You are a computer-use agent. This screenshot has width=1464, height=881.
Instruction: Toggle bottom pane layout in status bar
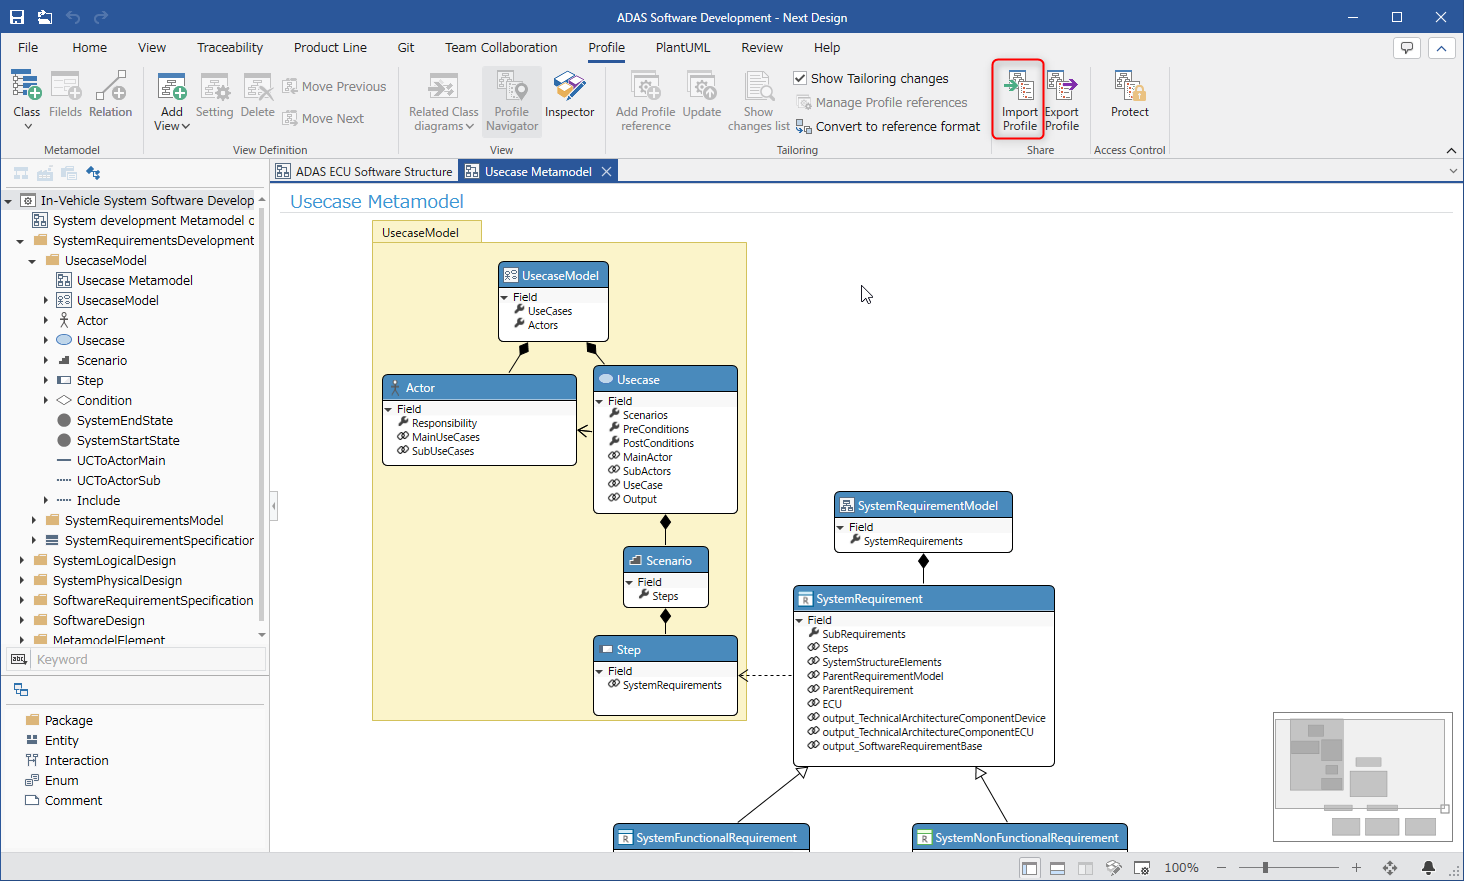1057,868
